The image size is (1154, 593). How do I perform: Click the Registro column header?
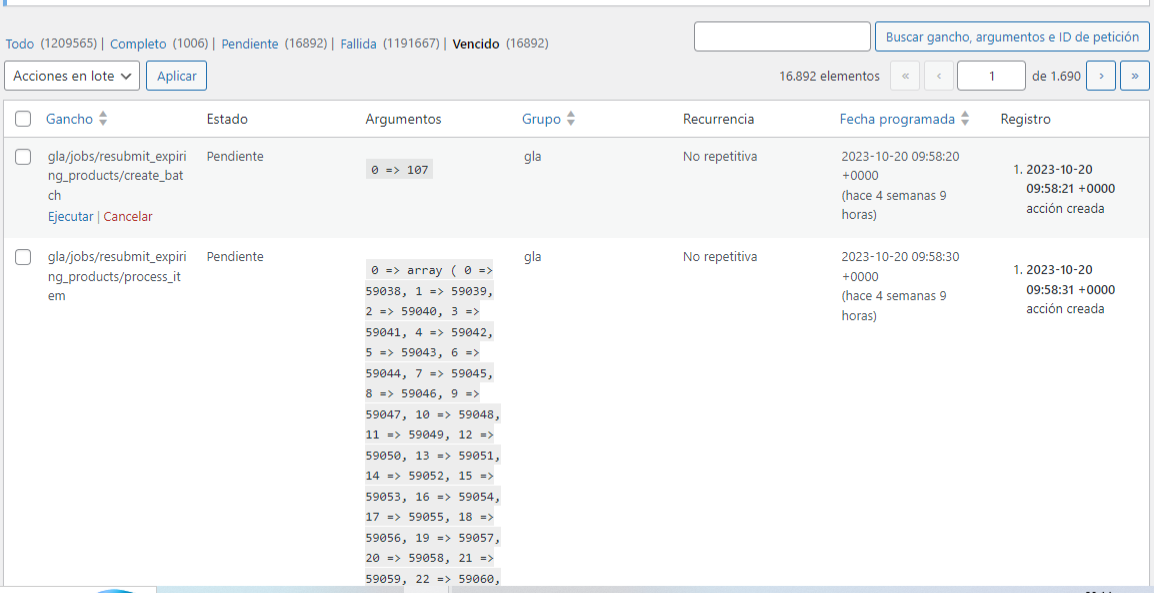[x=1025, y=118]
